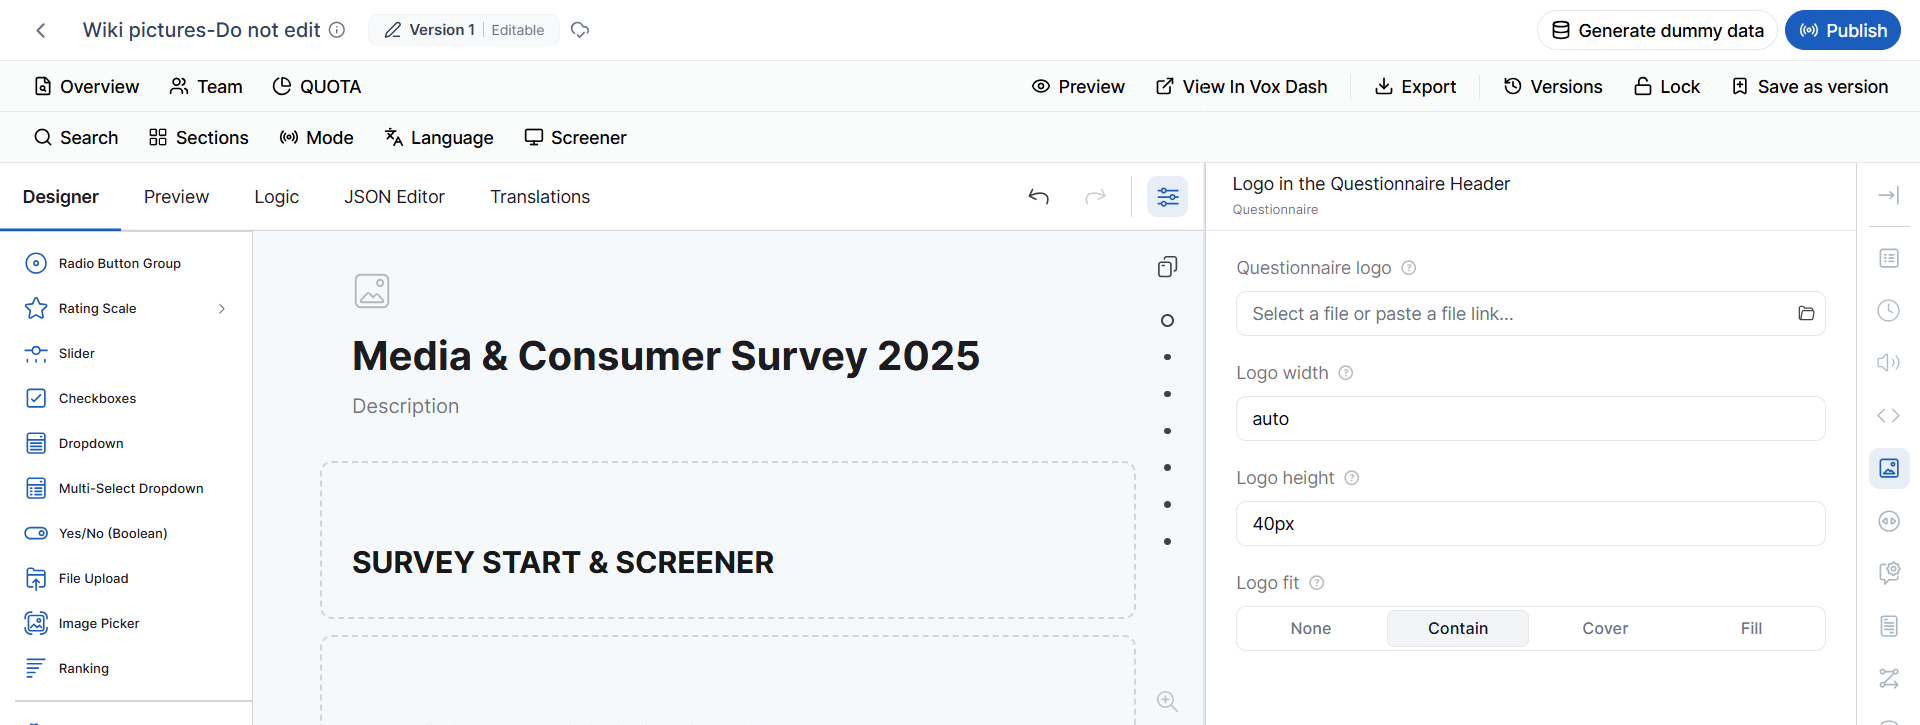Image resolution: width=1920 pixels, height=725 pixels.
Task: Open the General list icon in sidebar
Action: (1889, 259)
